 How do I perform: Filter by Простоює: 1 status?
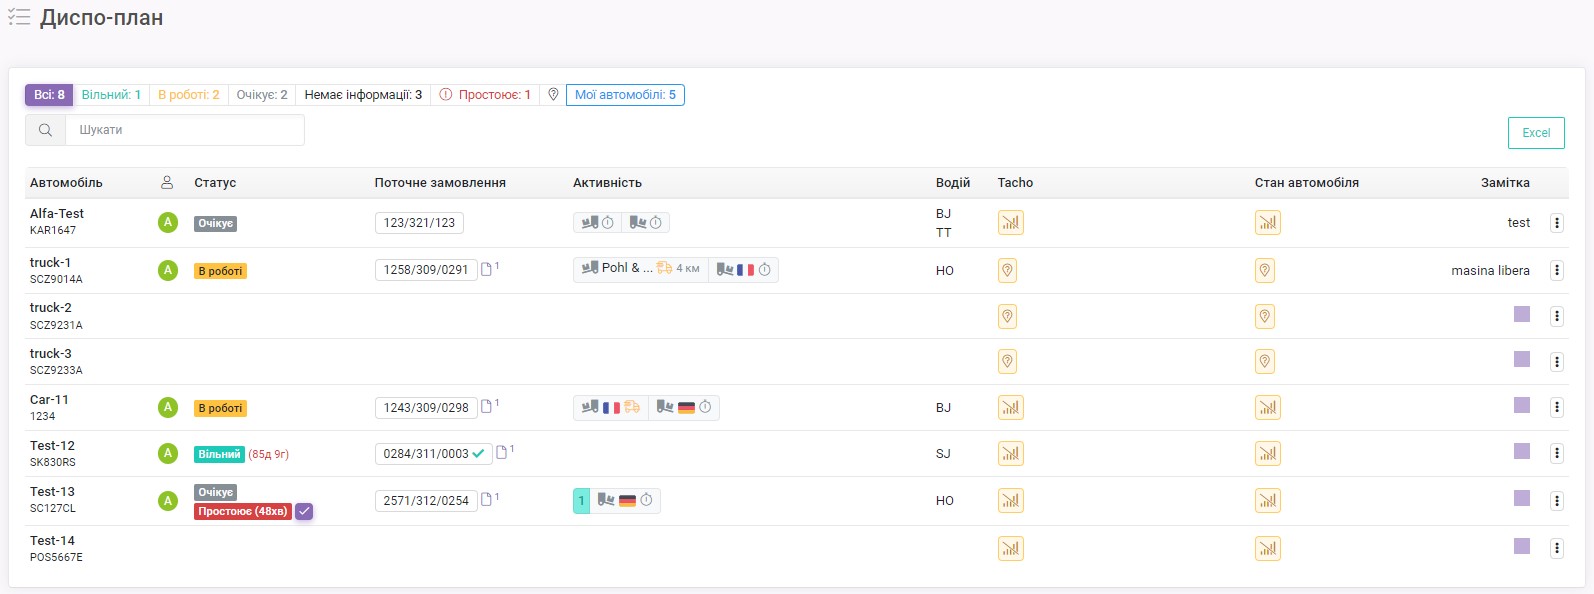pos(485,95)
